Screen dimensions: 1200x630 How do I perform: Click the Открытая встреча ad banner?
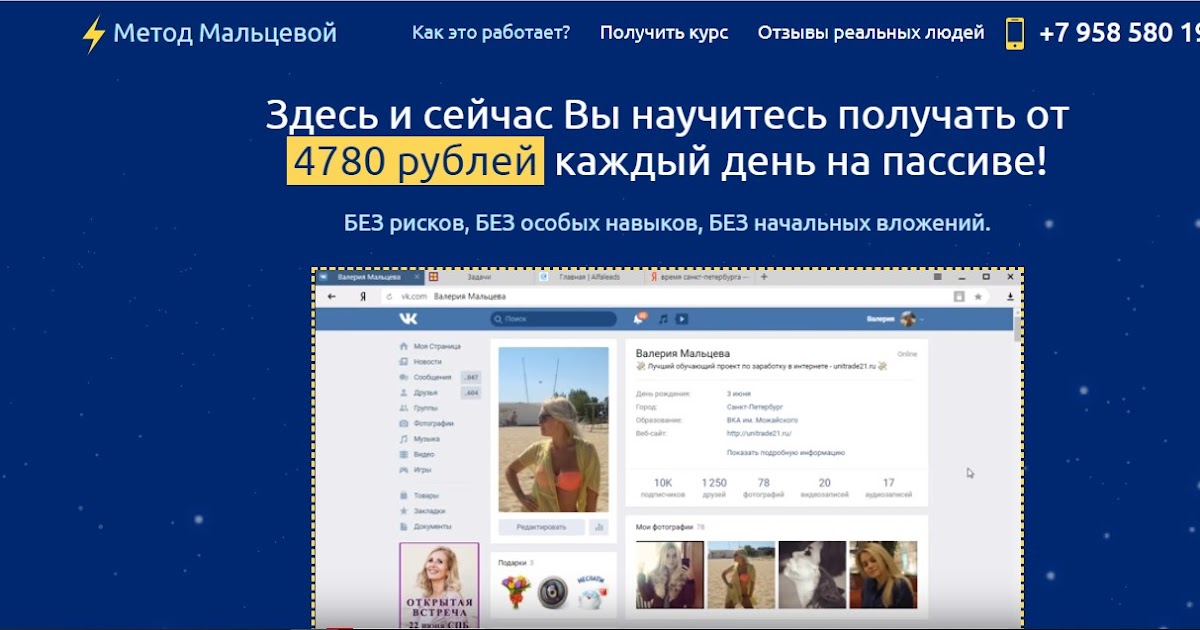438,585
